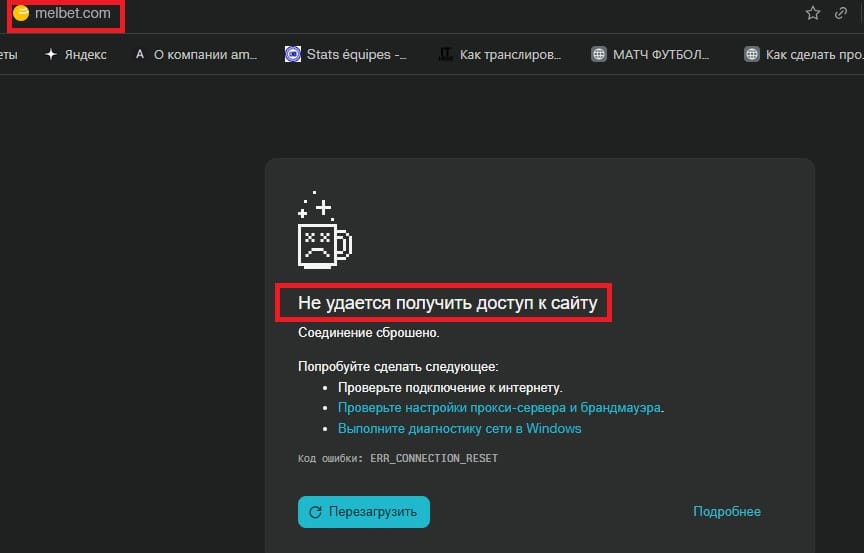
Task: Open the 'Как транслиров...' bookmark
Action: 500,55
